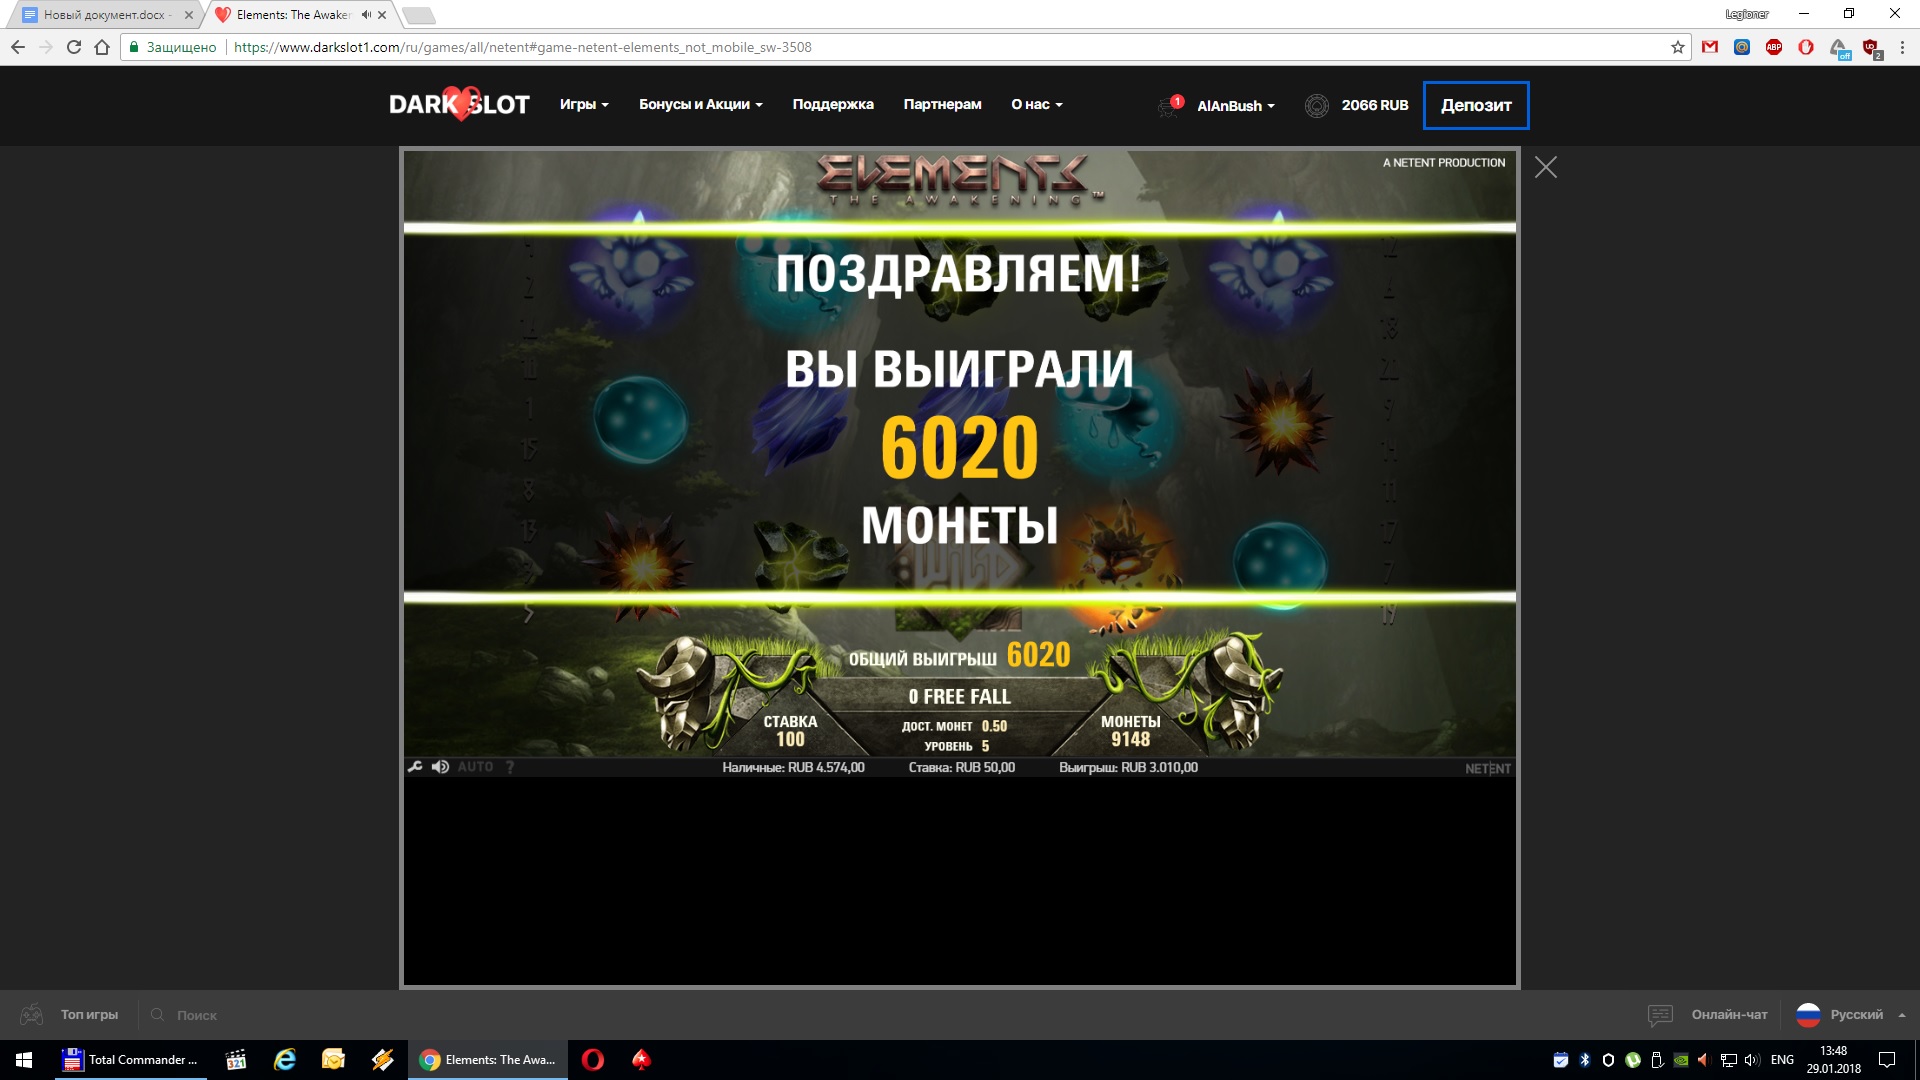The width and height of the screenshot is (1920, 1080).
Task: Open the clapperboard video app in taskbar
Action: pos(236,1060)
